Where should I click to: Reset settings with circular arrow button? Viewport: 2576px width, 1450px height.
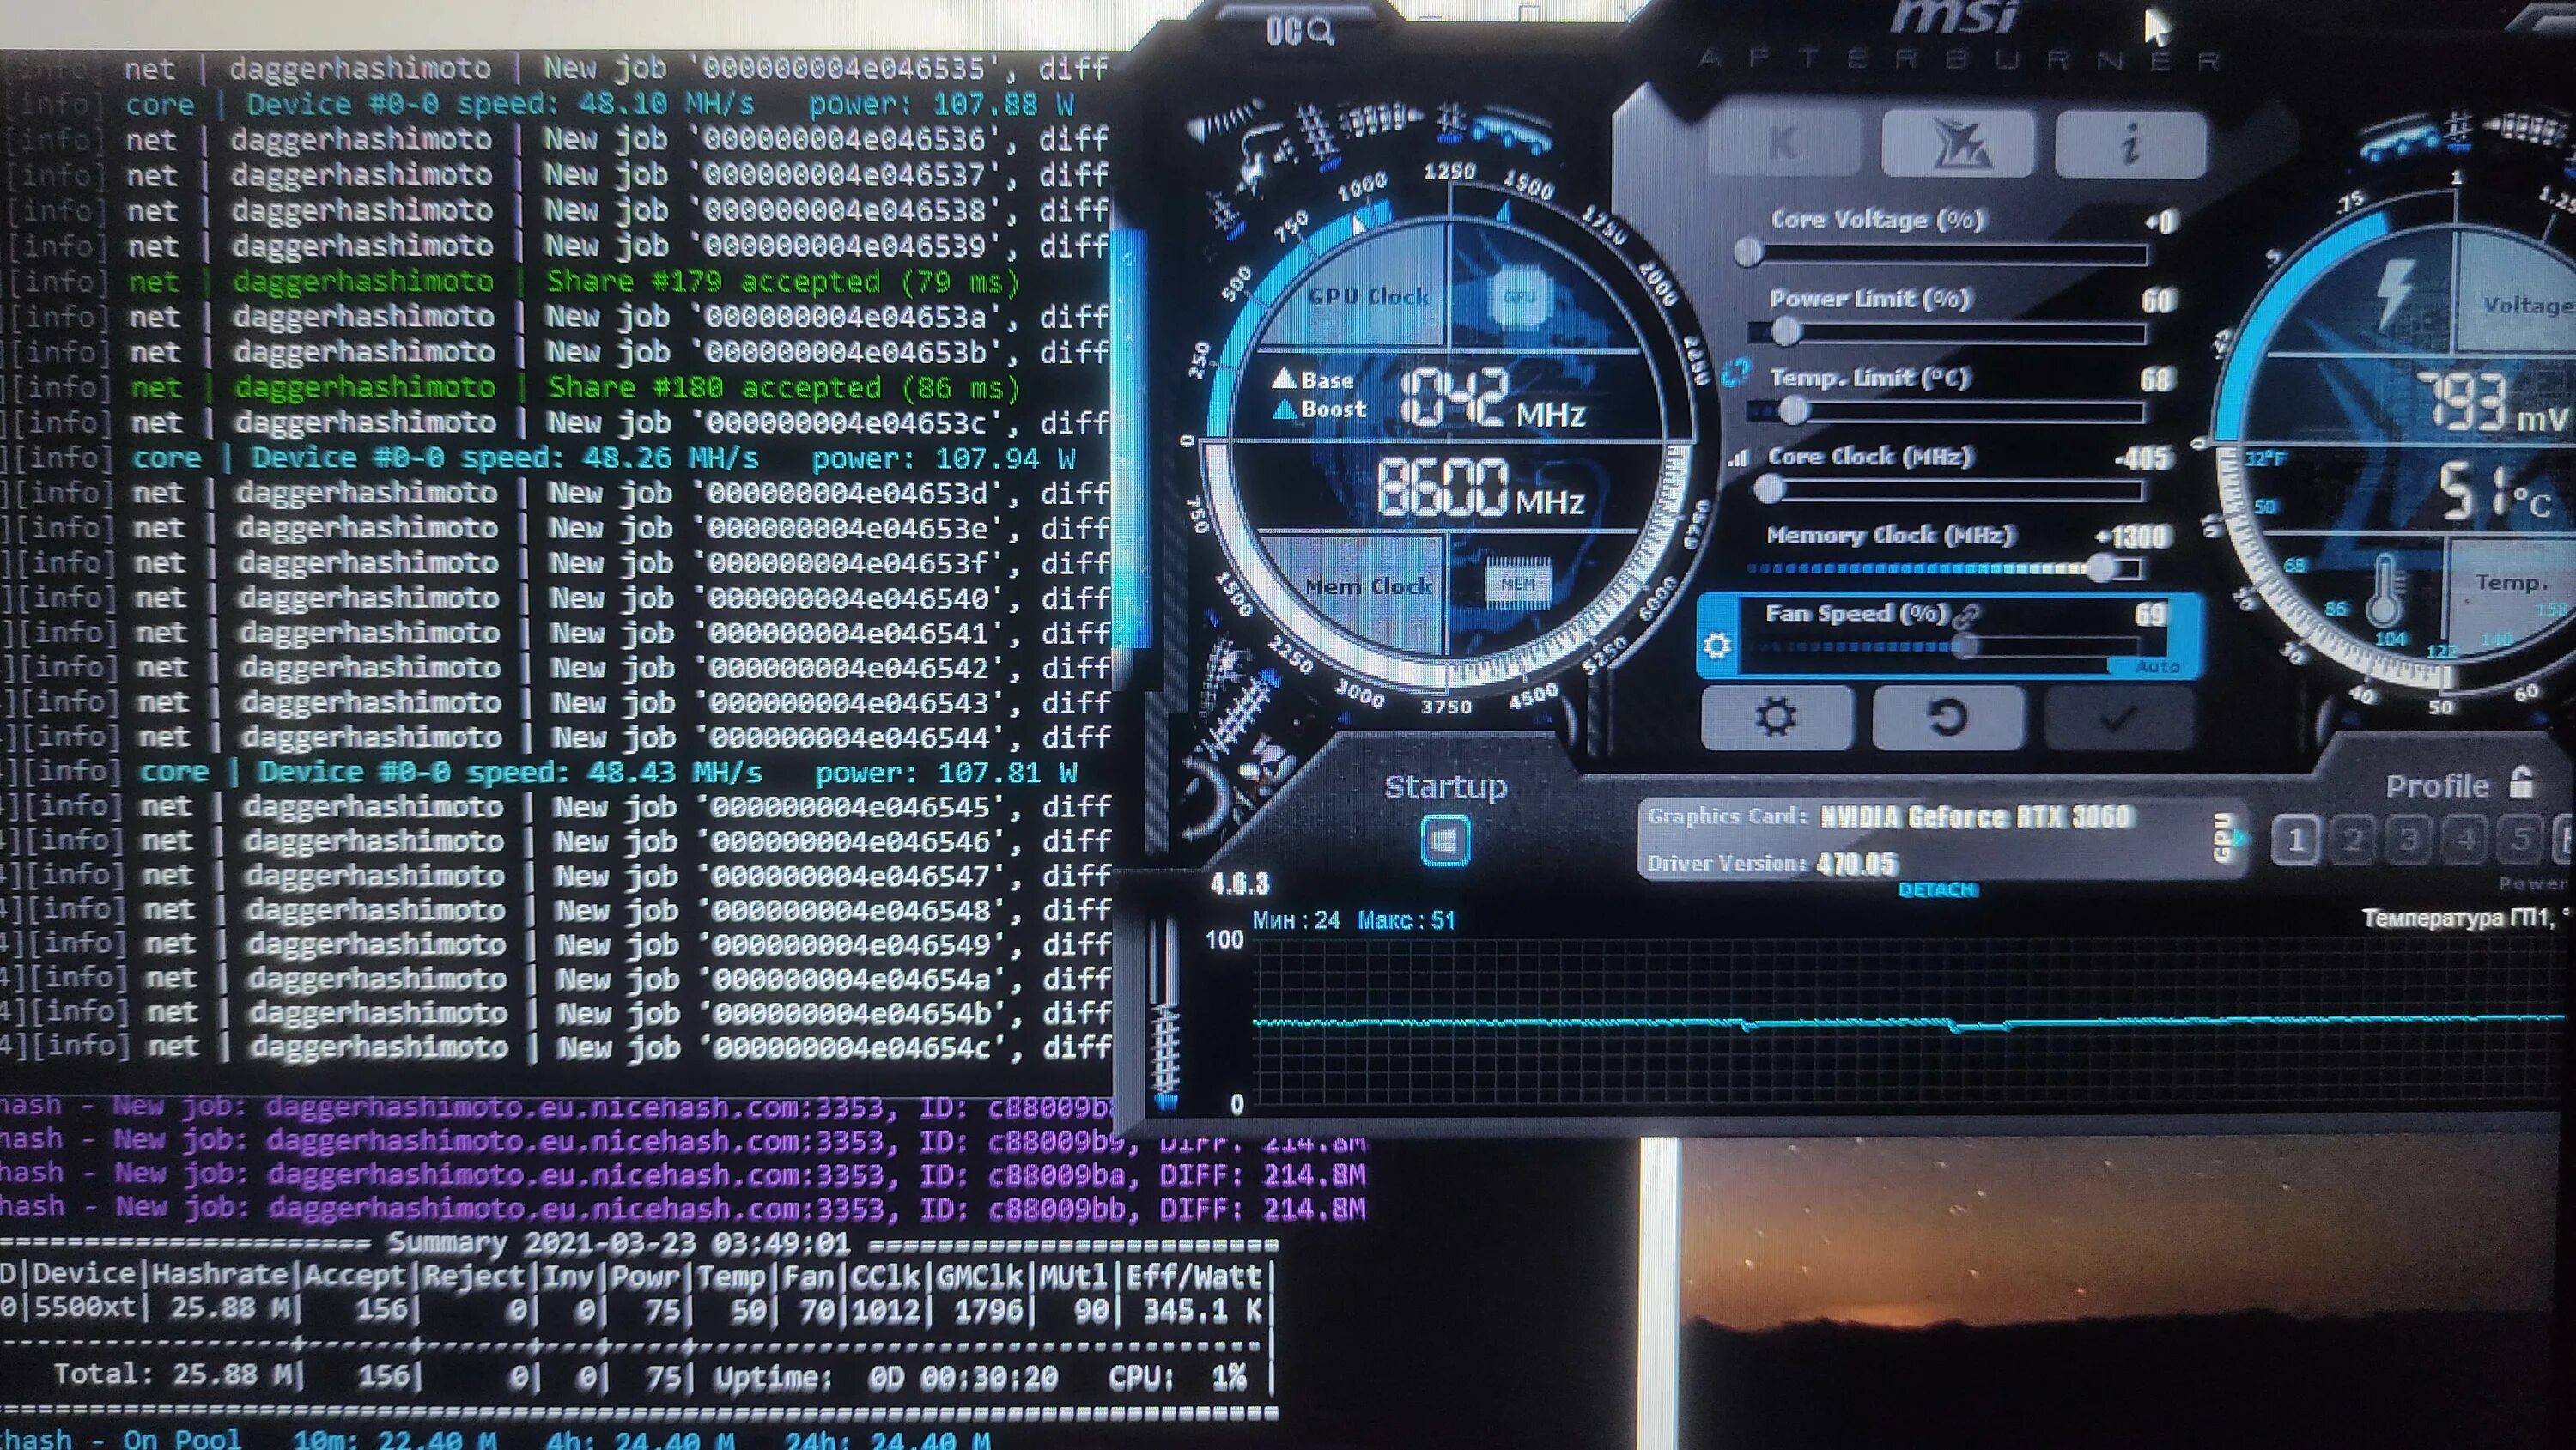(1947, 717)
